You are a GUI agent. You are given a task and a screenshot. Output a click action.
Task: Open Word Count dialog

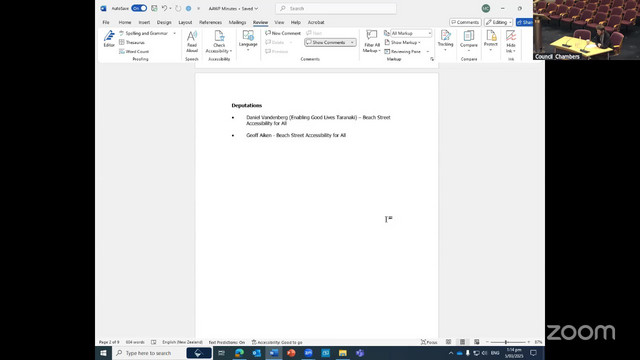pos(134,51)
